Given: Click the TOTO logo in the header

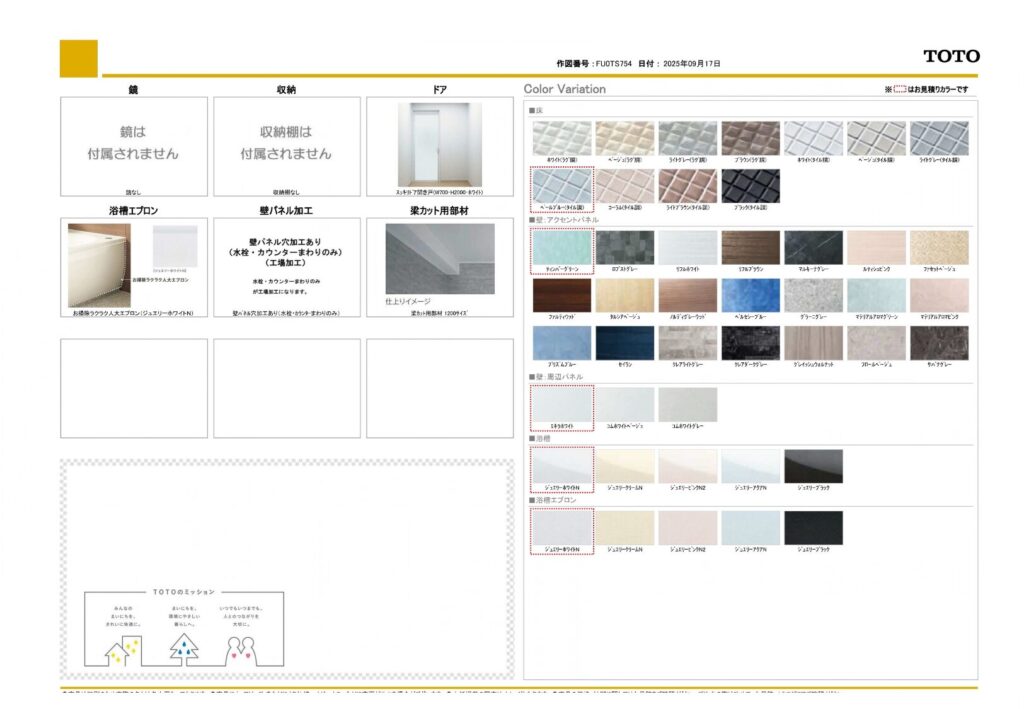Looking at the screenshot, I should [951, 56].
